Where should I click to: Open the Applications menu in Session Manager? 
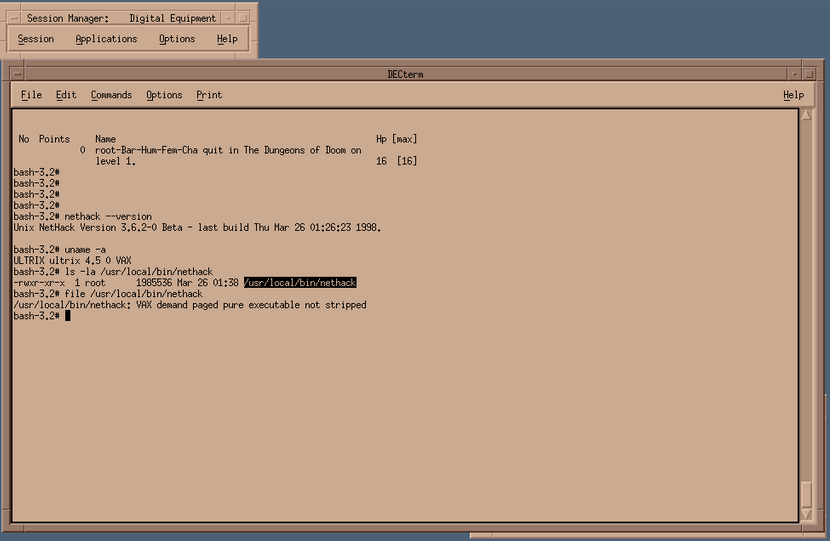[x=106, y=39]
